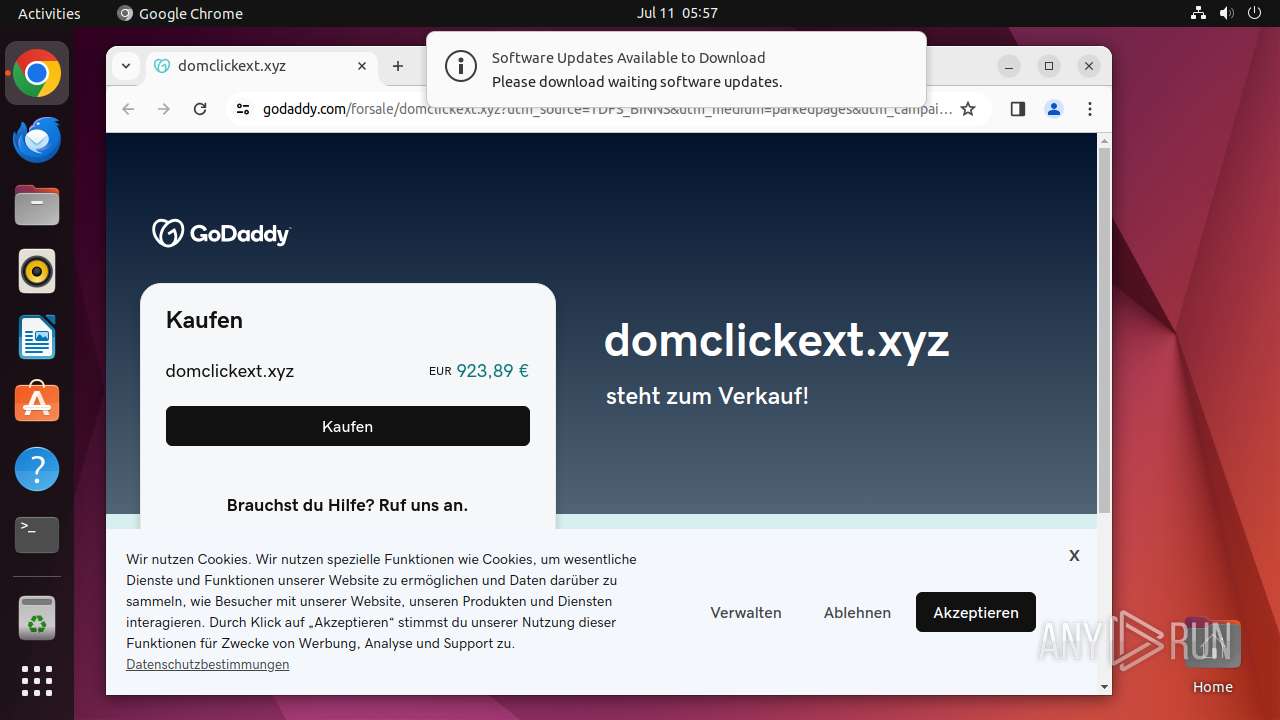Open Google Chrome from the dock
This screenshot has height=720, width=1280.
[37, 73]
